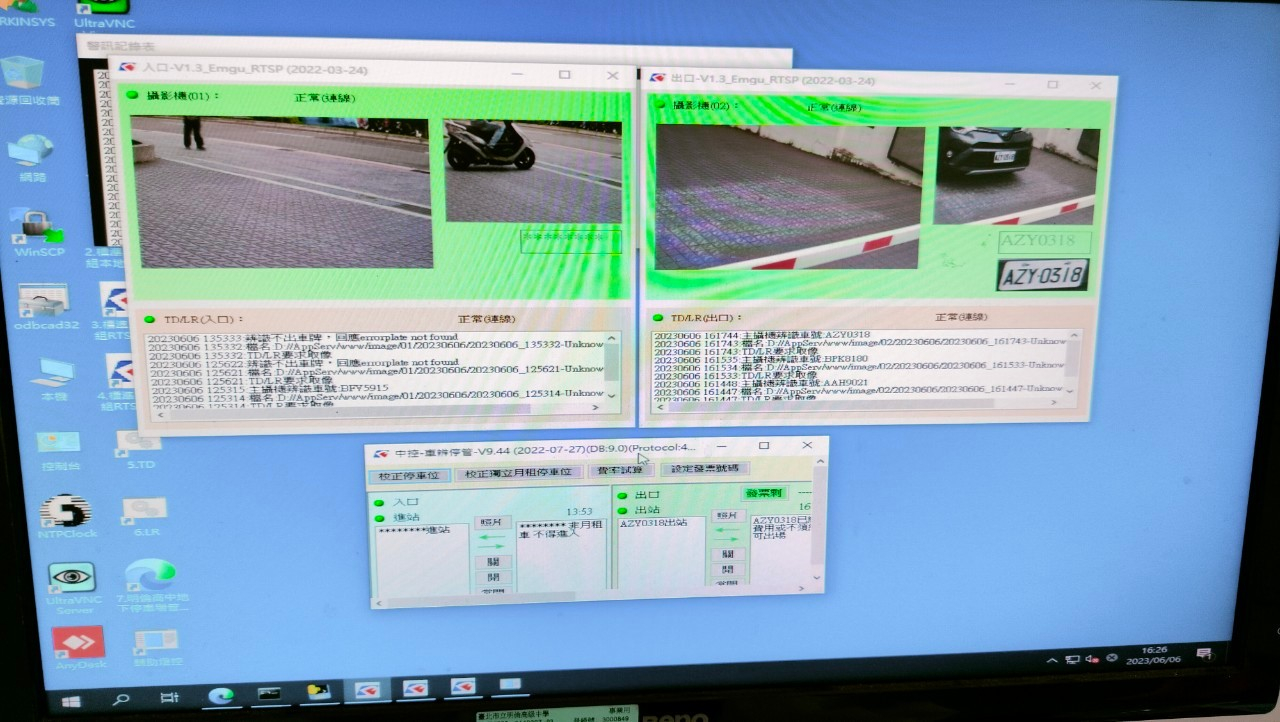Click the green 出站 status indicator light

pos(621,510)
